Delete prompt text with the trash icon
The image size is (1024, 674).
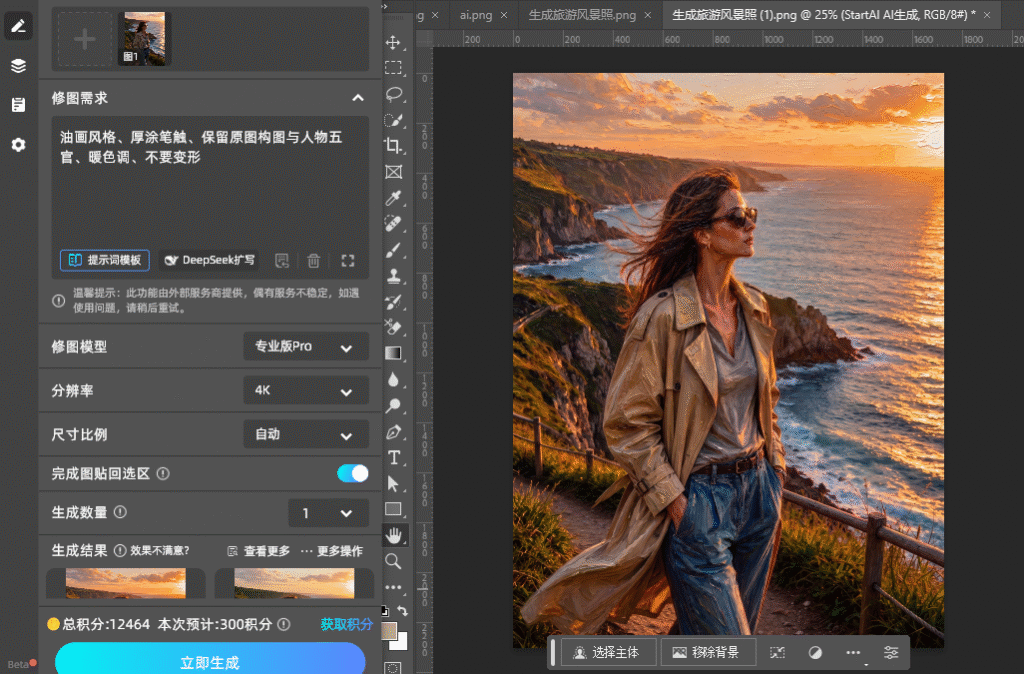[313, 261]
